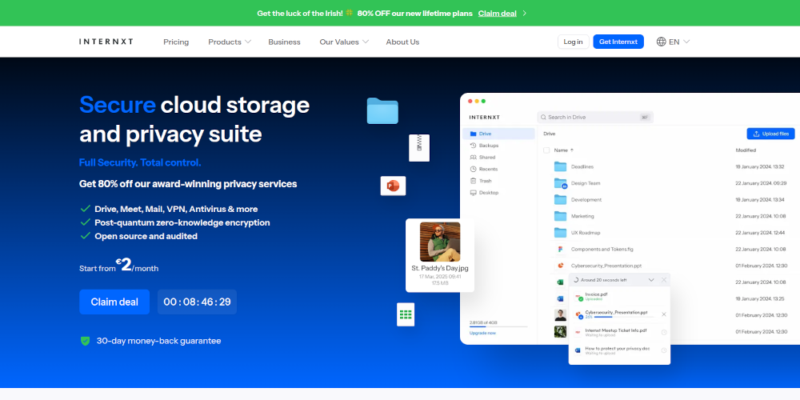Click the upload progress bar for Cybersecurity_Presentation.ppt
The image size is (800, 400).
tap(623, 317)
